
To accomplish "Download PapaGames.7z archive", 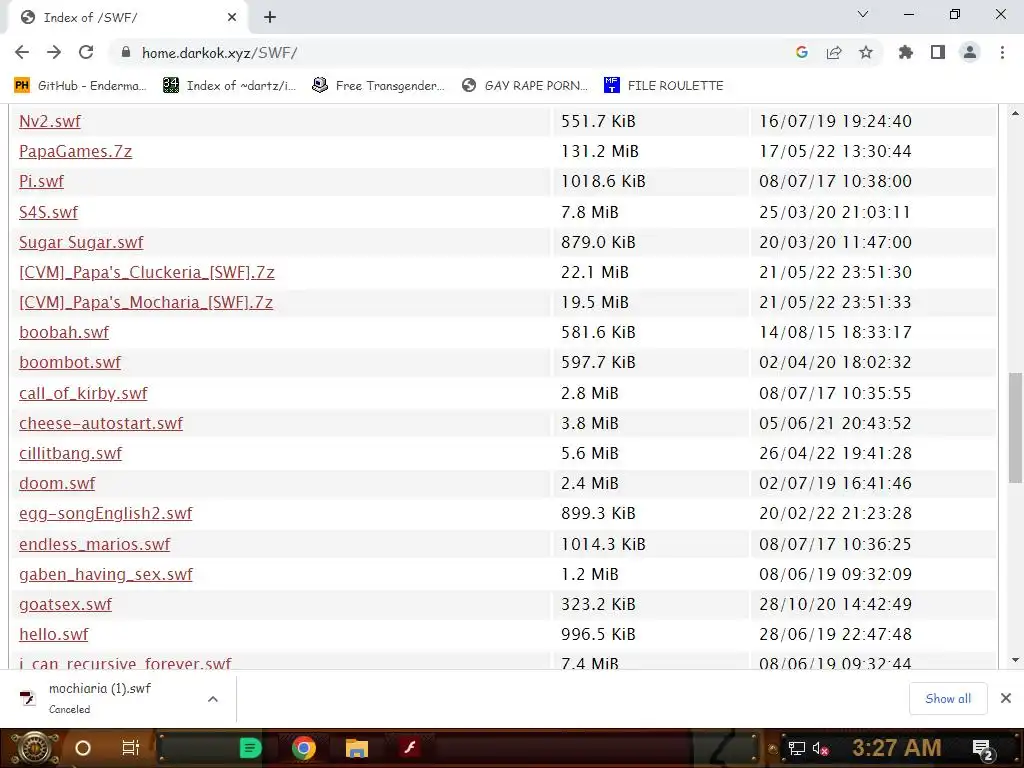I will click(75, 151).
